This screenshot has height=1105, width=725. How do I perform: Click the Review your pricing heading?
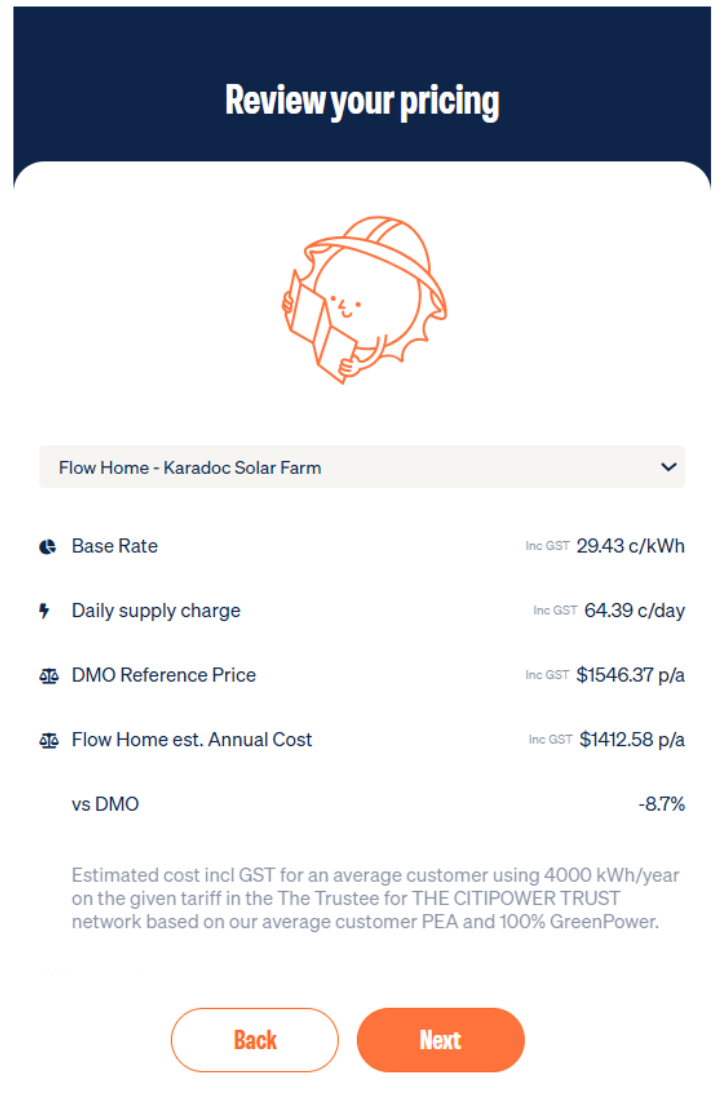click(x=362, y=100)
